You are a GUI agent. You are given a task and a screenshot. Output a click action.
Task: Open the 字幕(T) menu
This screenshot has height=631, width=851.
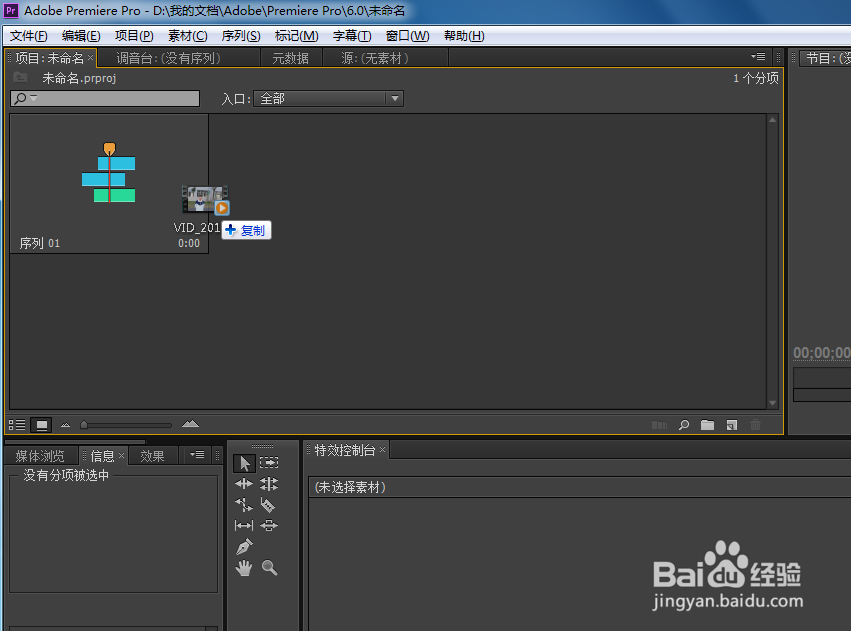pos(352,36)
